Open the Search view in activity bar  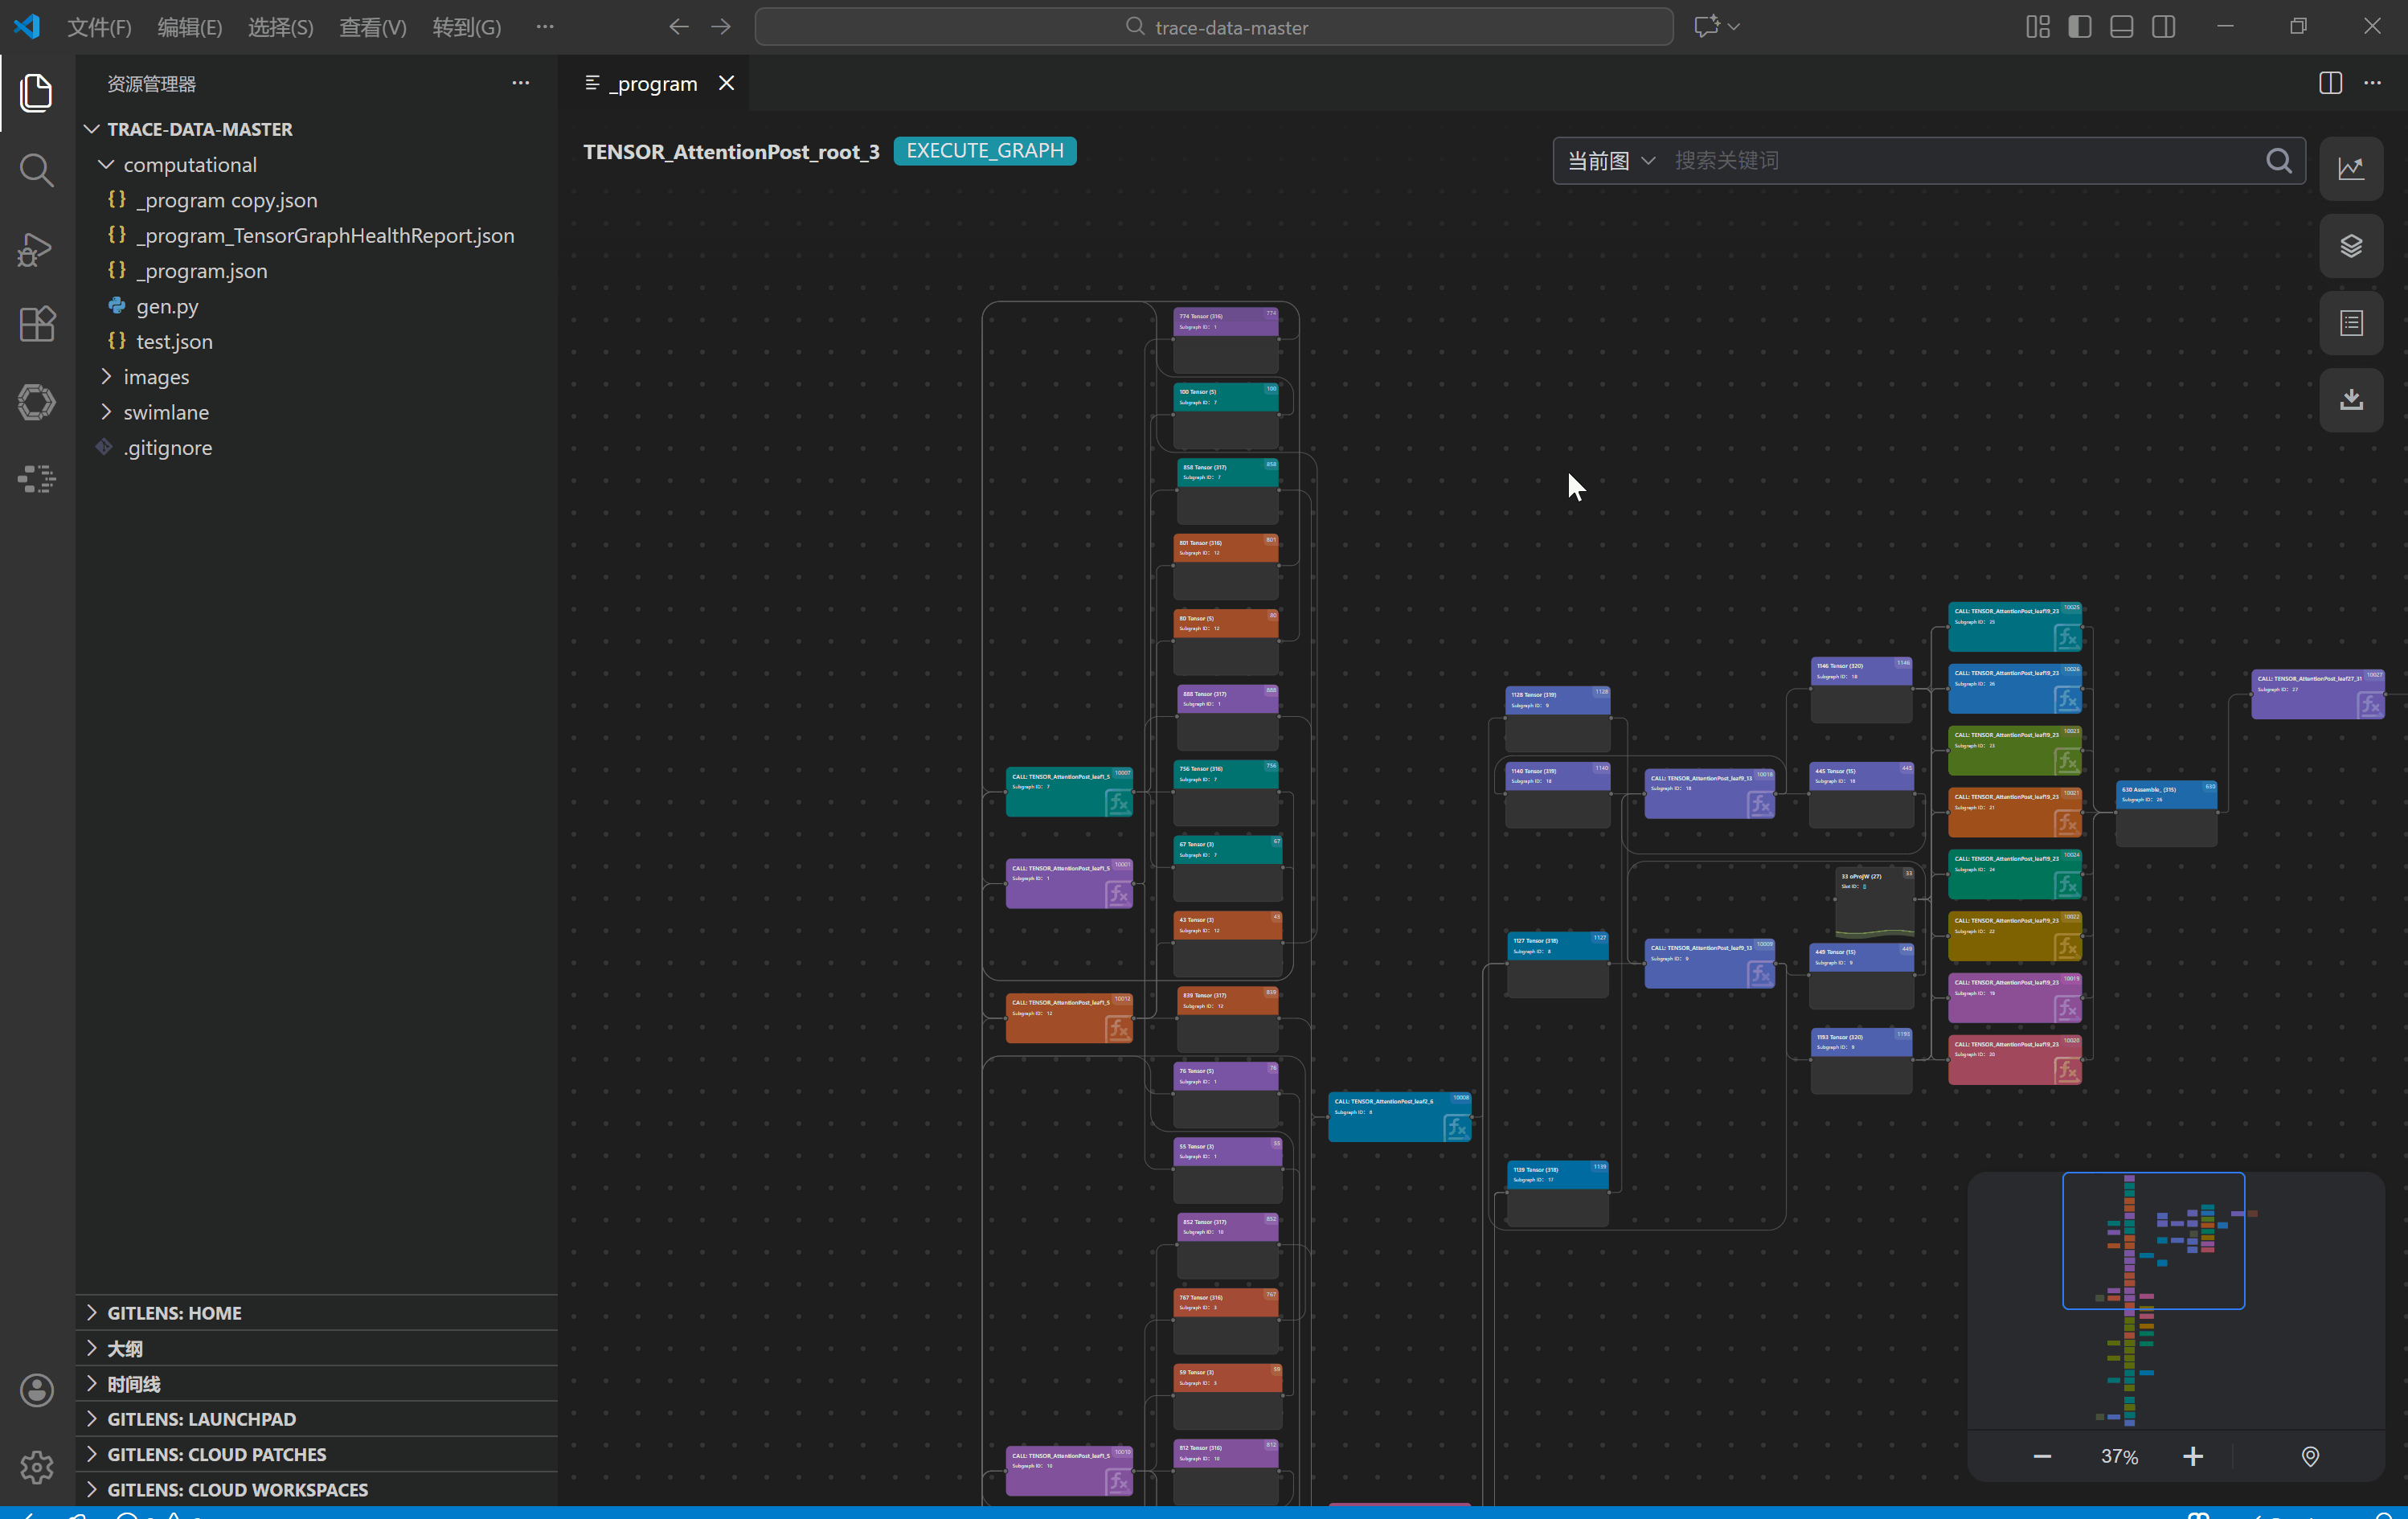pyautogui.click(x=36, y=170)
